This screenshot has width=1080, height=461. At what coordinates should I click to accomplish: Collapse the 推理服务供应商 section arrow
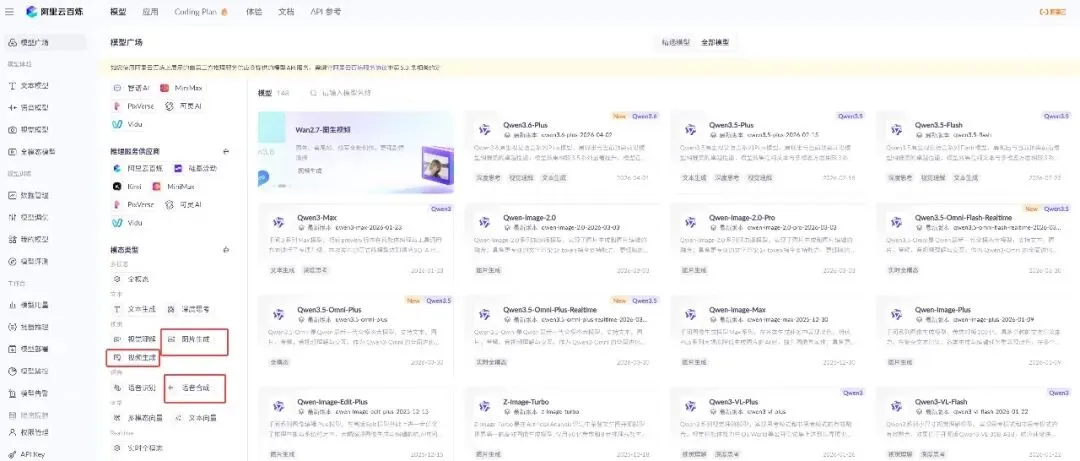coord(227,151)
